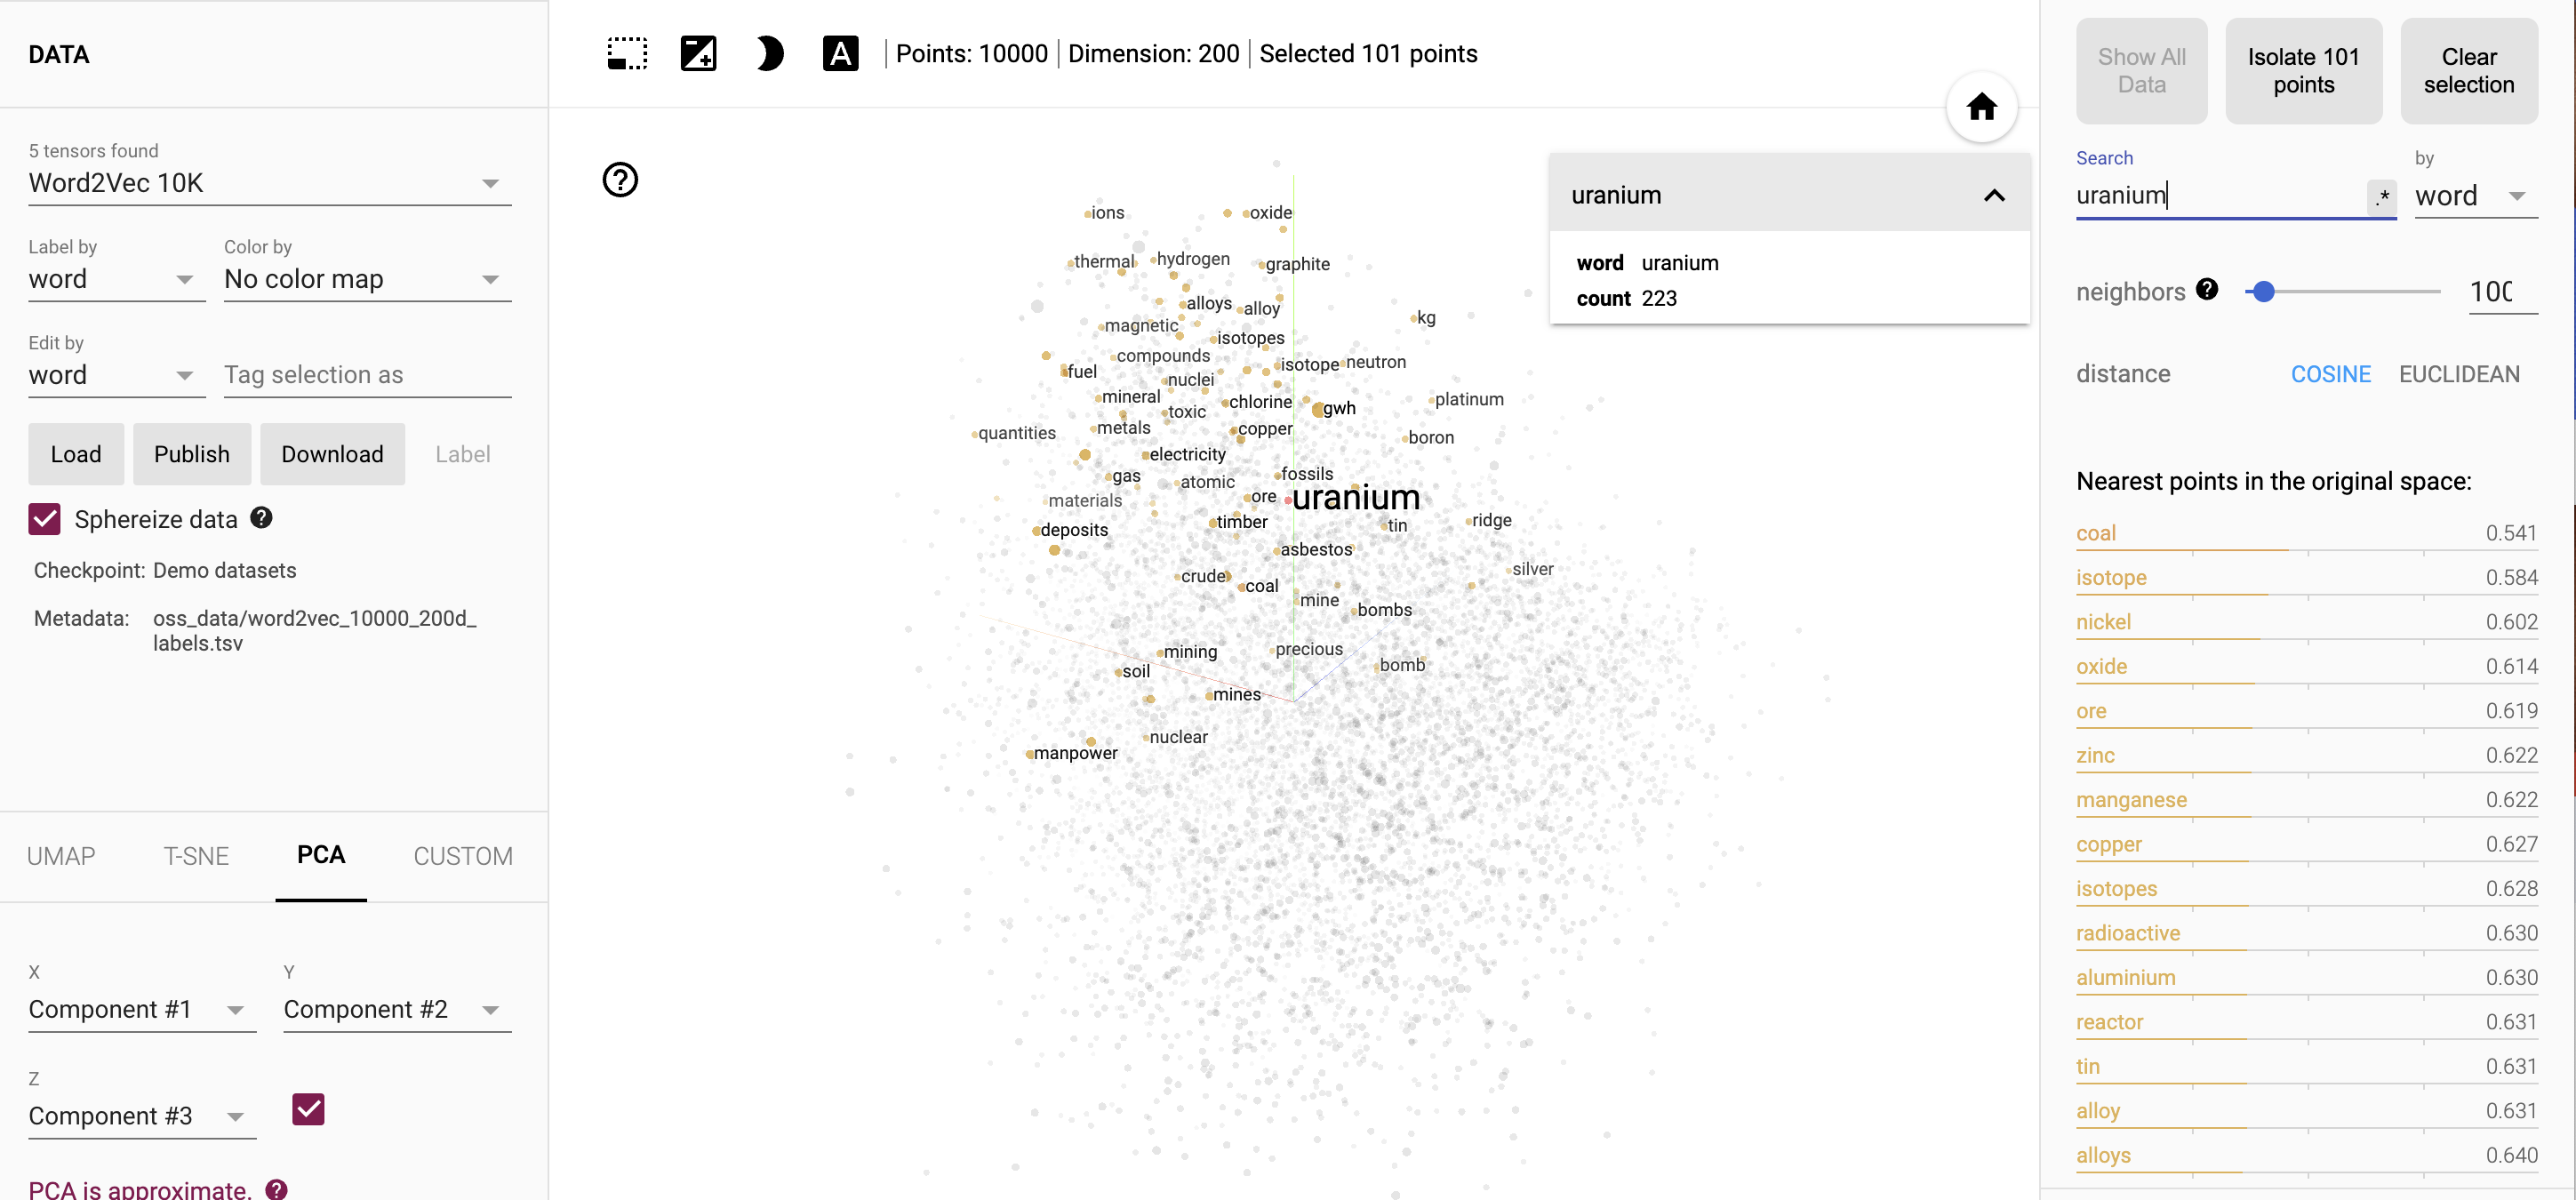Click the home/reset view icon
The height and width of the screenshot is (1200, 2576).
coord(1981,107)
